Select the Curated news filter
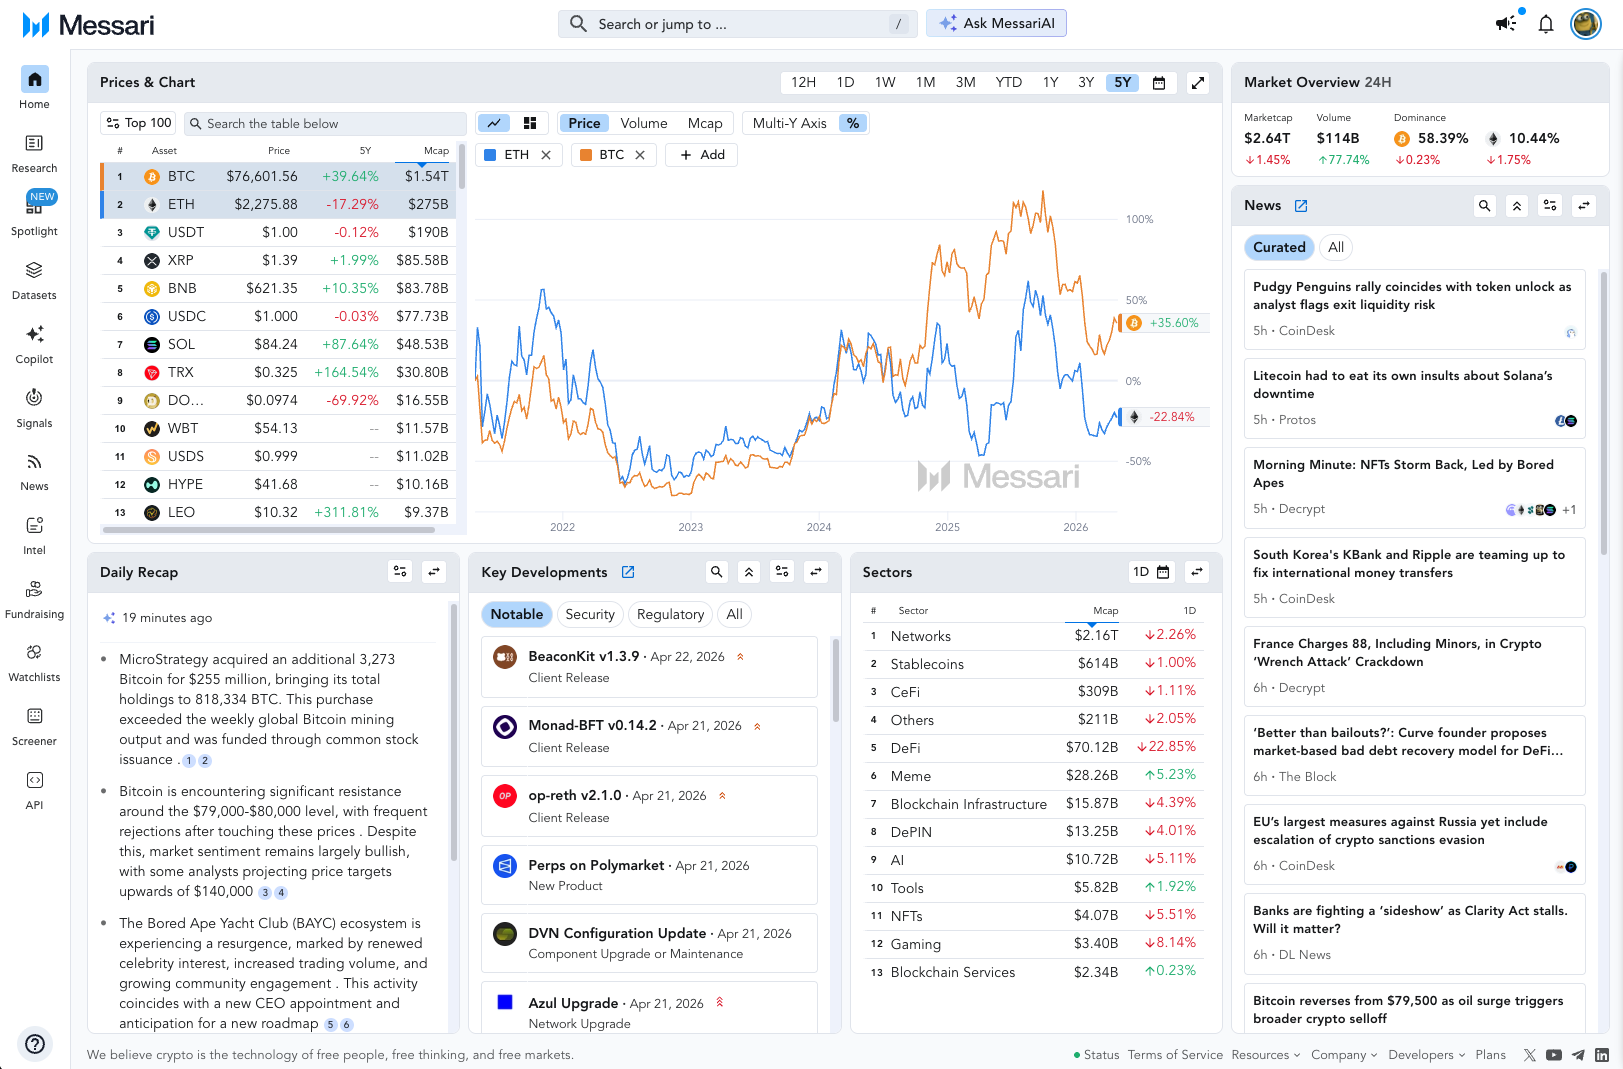The width and height of the screenshot is (1623, 1069). [1279, 247]
